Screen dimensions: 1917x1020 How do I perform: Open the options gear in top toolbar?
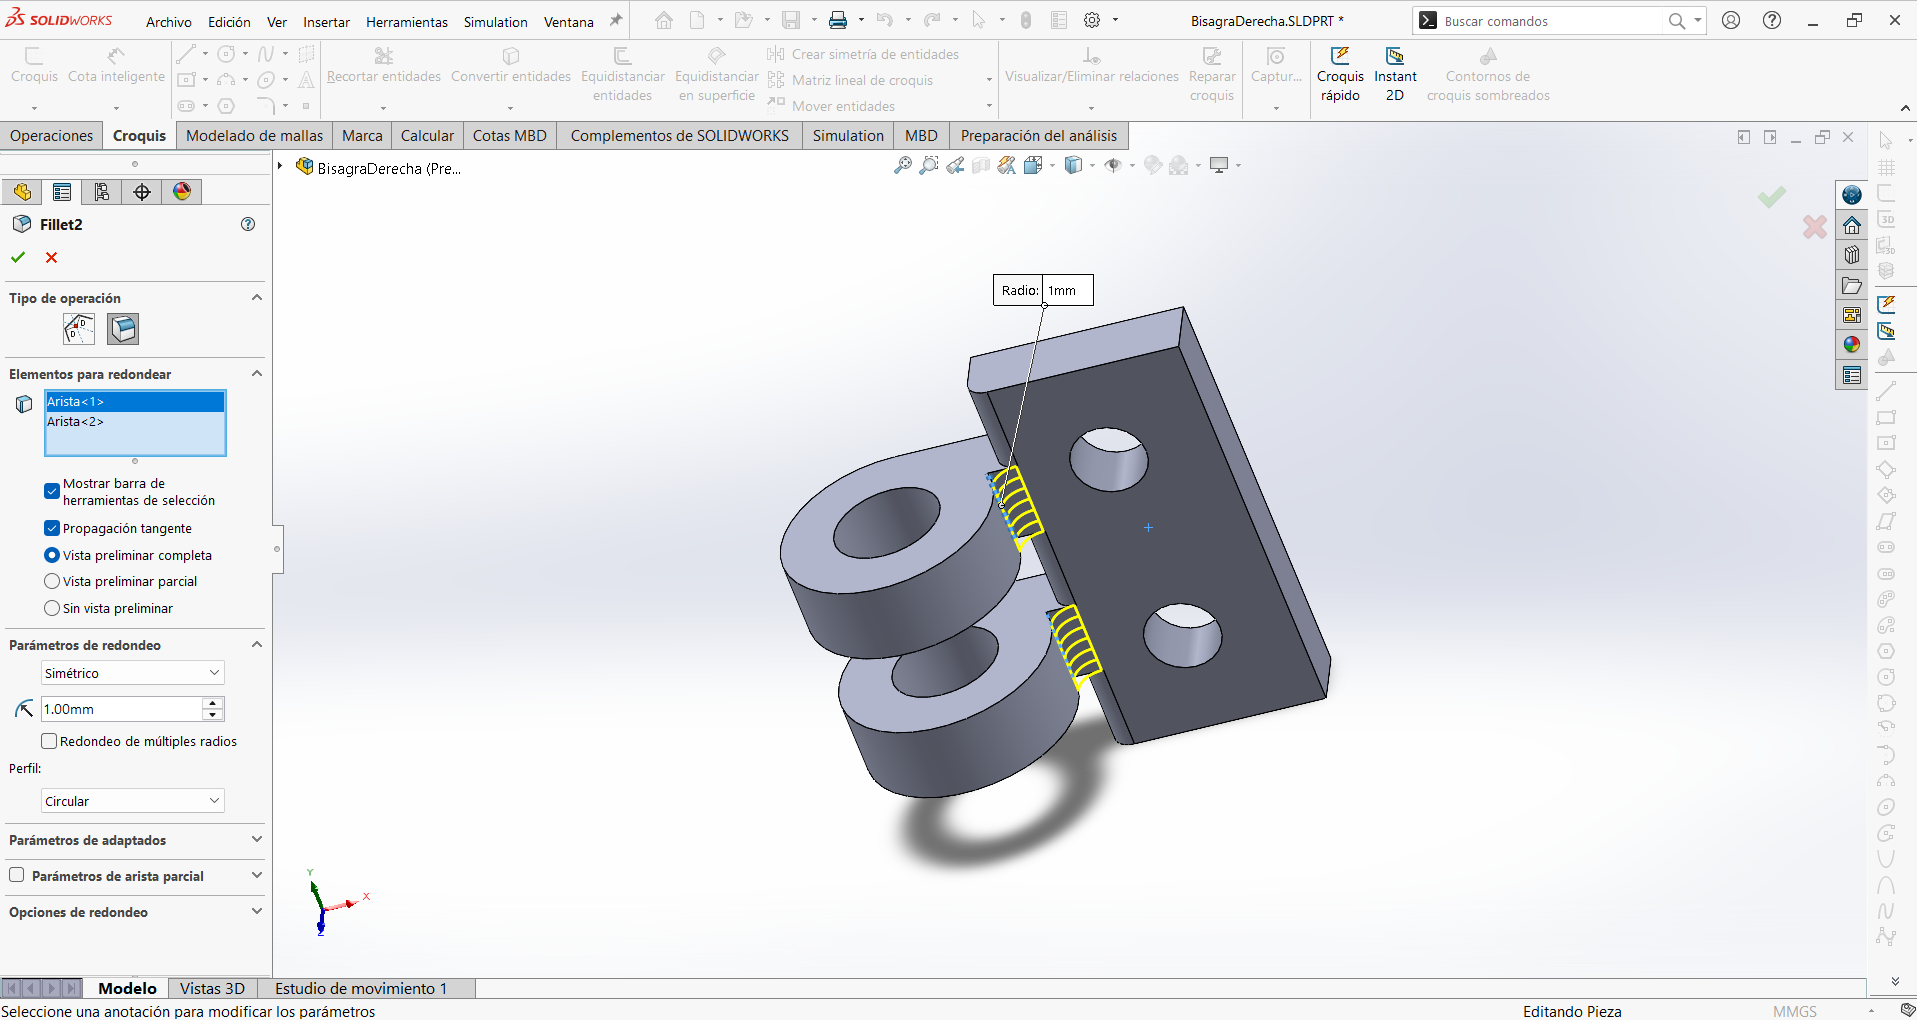(x=1092, y=20)
